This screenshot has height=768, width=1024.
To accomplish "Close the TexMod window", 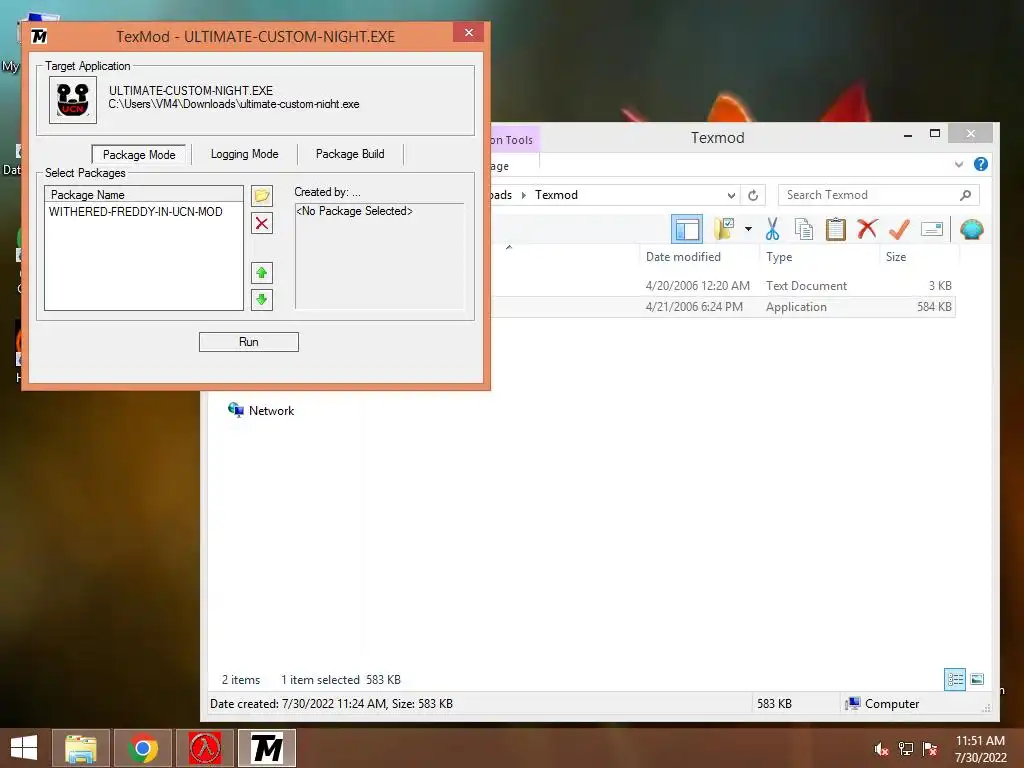I will click(x=469, y=32).
